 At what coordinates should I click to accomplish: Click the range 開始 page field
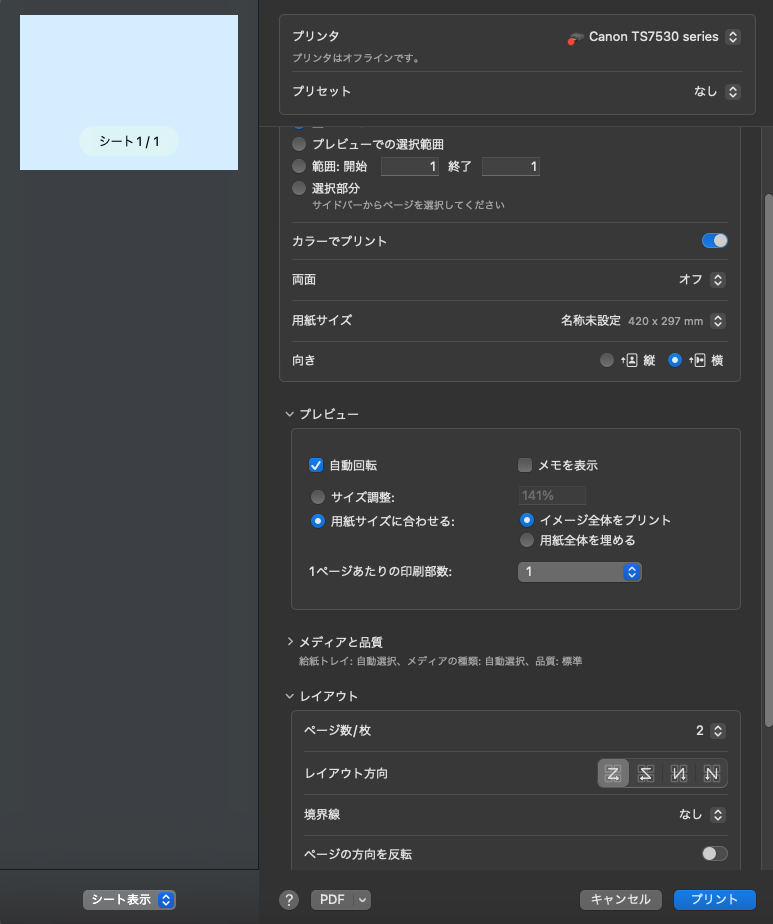point(409,166)
